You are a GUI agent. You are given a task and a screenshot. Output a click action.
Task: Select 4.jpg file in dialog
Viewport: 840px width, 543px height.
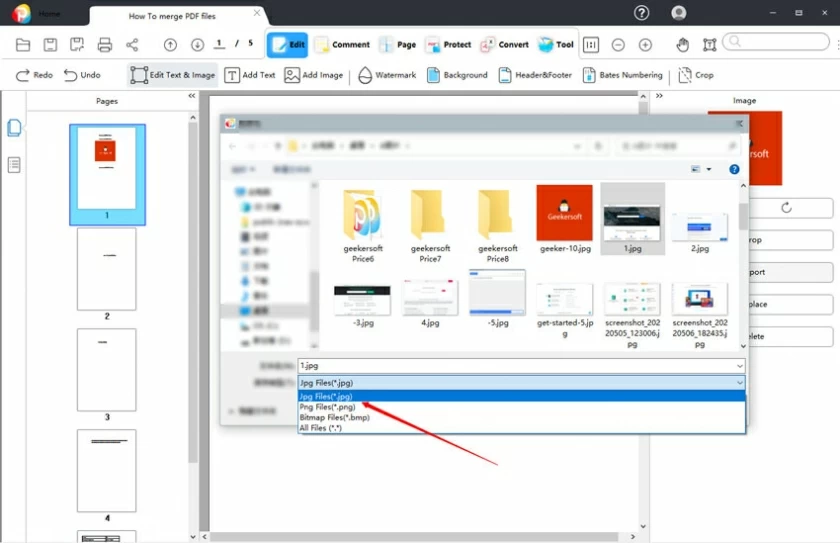[430, 303]
